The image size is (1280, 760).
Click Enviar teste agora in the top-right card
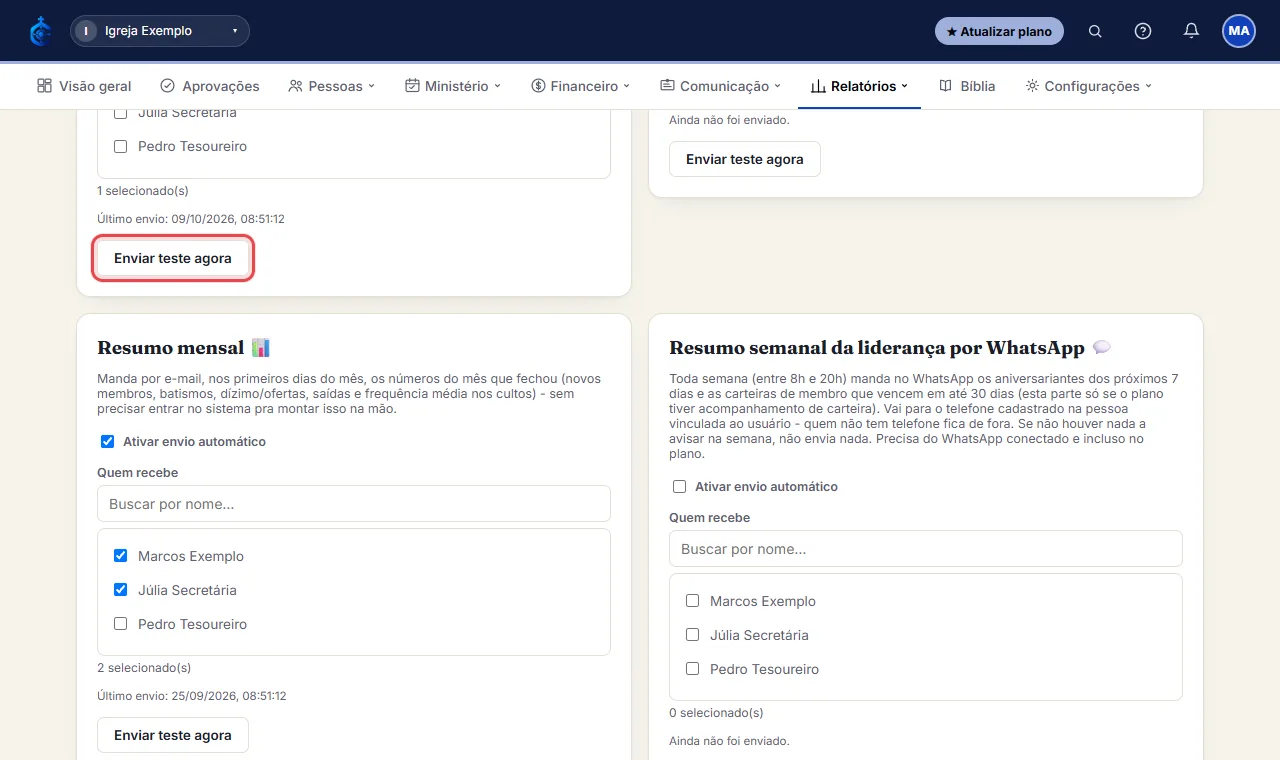click(x=745, y=159)
